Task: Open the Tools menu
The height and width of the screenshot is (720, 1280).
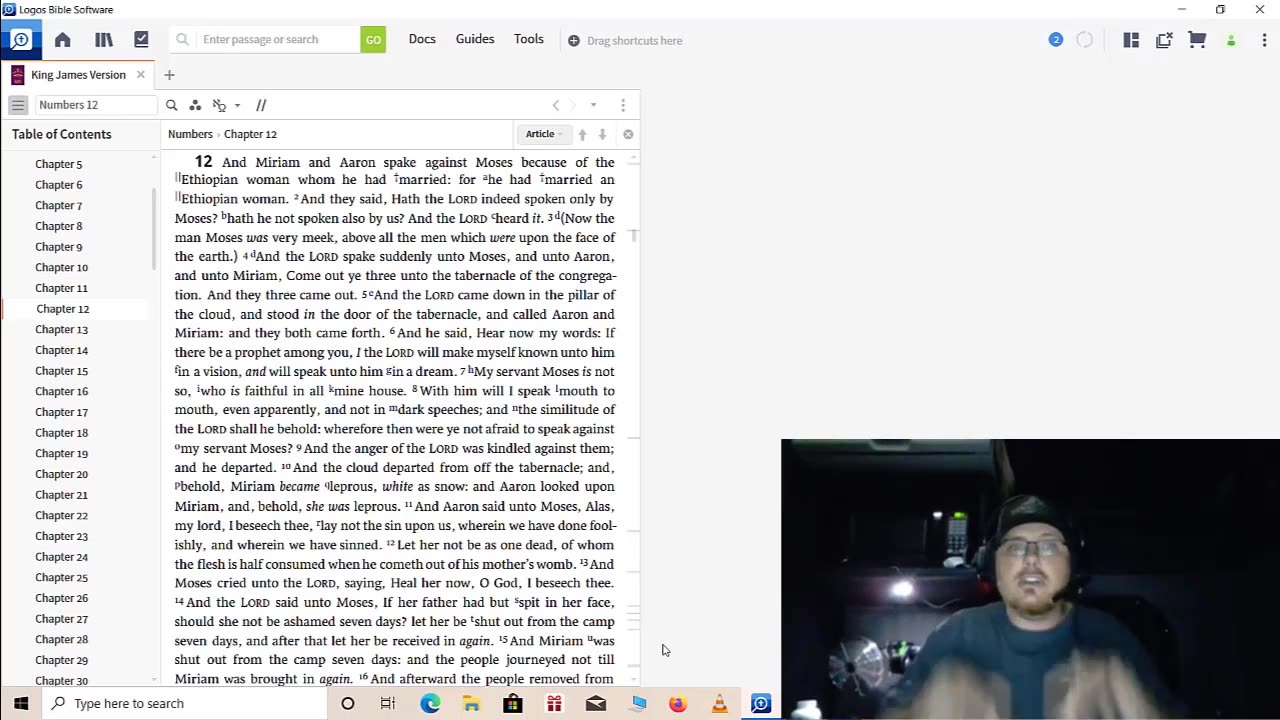Action: pyautogui.click(x=529, y=39)
